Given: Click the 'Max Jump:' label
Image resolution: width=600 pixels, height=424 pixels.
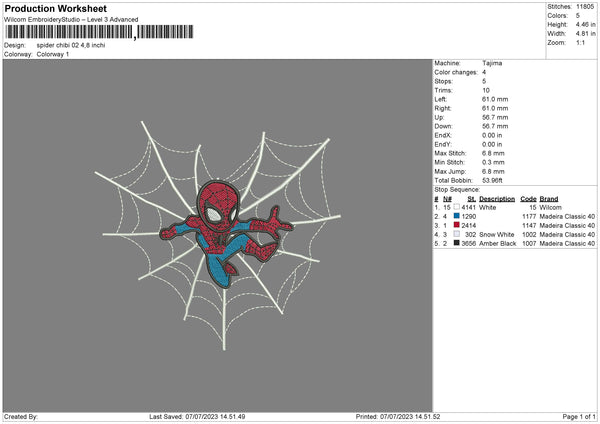Looking at the screenshot, I should pos(450,171).
